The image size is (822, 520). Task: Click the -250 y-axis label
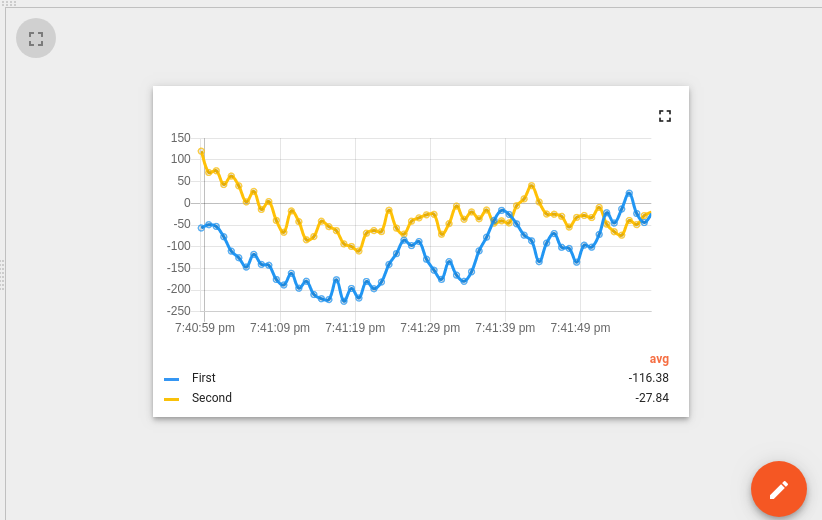click(179, 311)
